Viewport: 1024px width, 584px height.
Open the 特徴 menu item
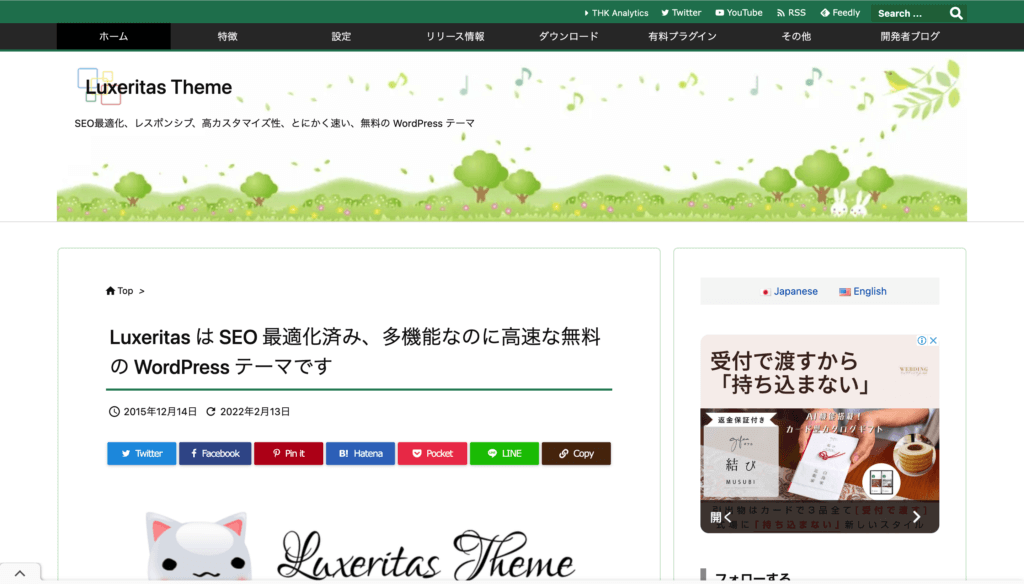[227, 37]
